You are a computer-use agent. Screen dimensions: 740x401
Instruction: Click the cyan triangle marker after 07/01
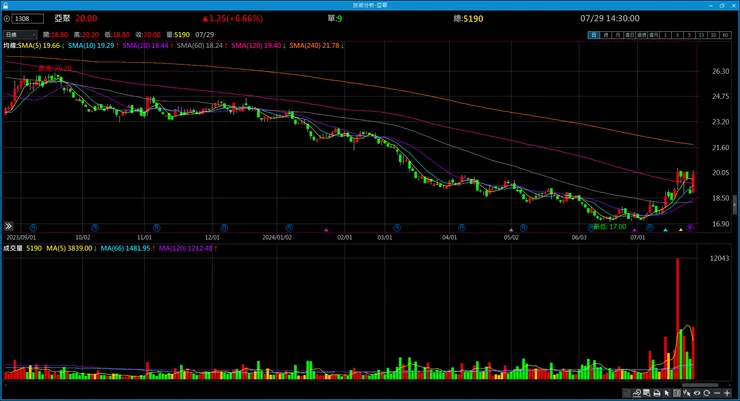tap(665, 230)
